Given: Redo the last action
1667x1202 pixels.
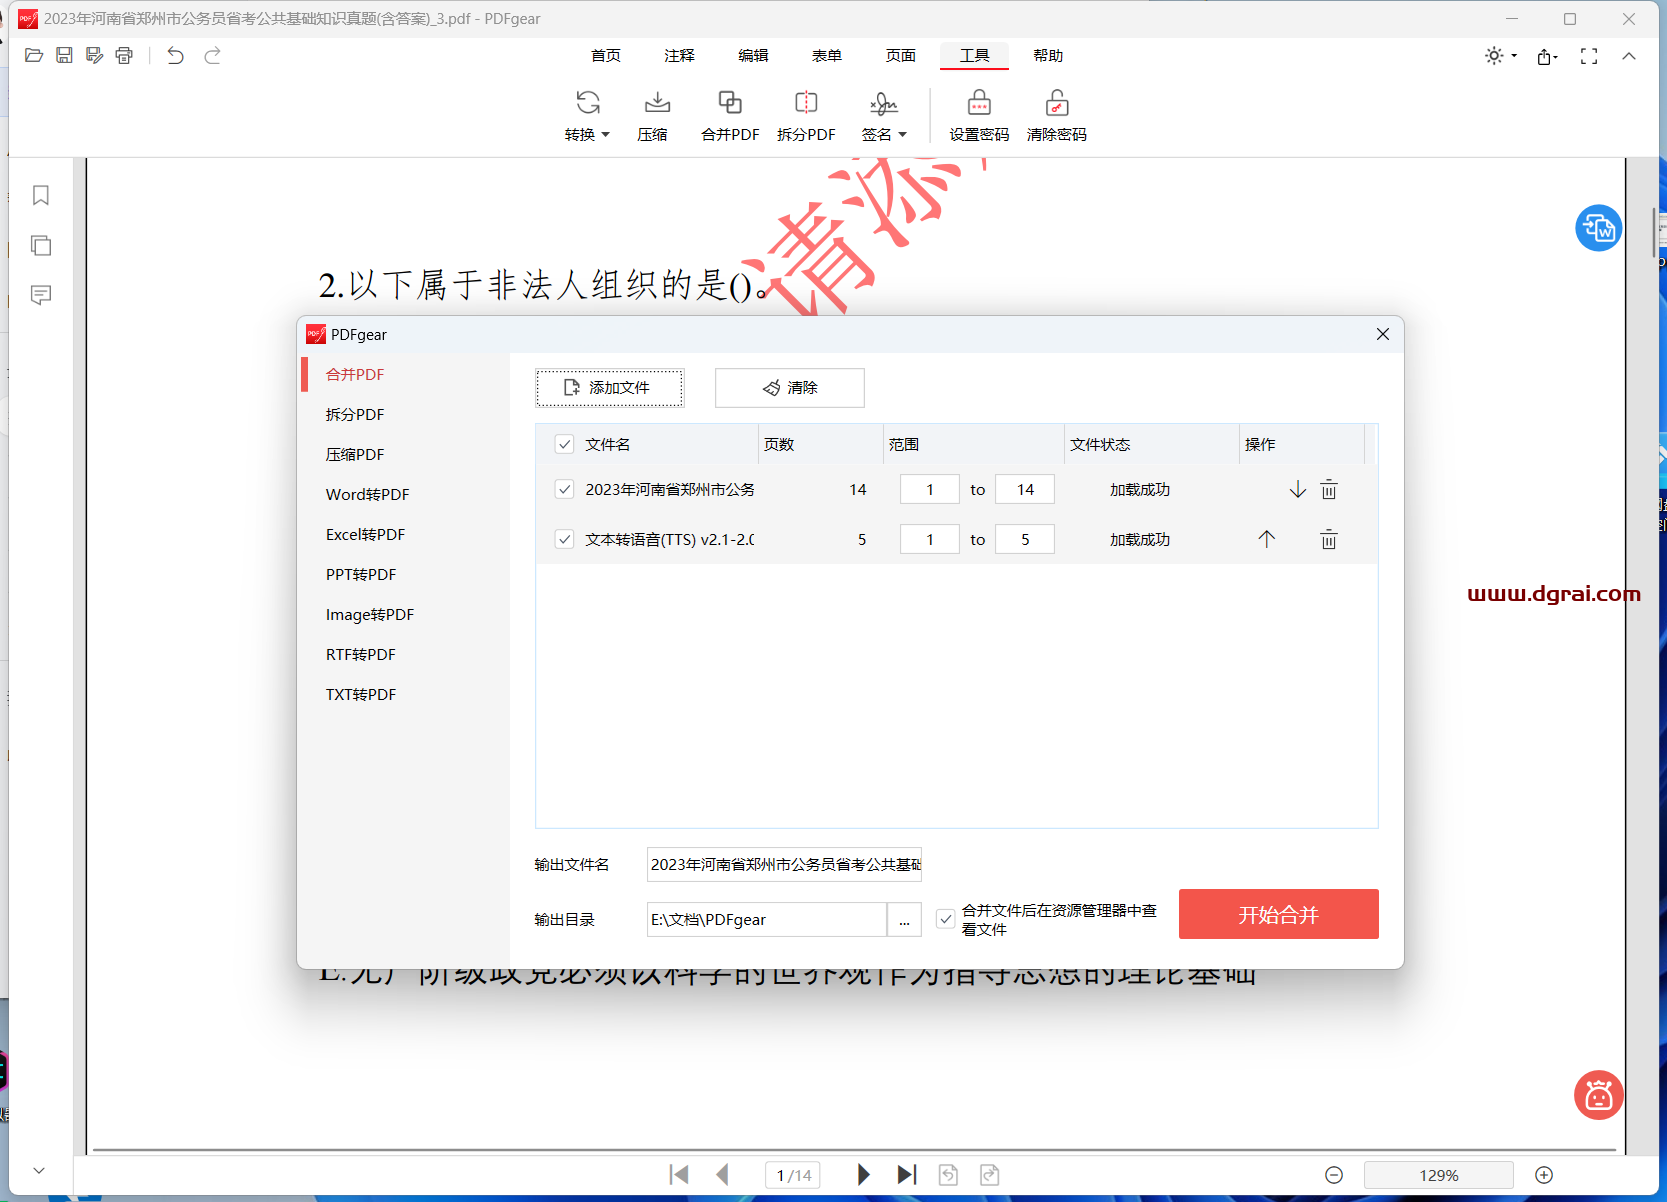Looking at the screenshot, I should [212, 55].
